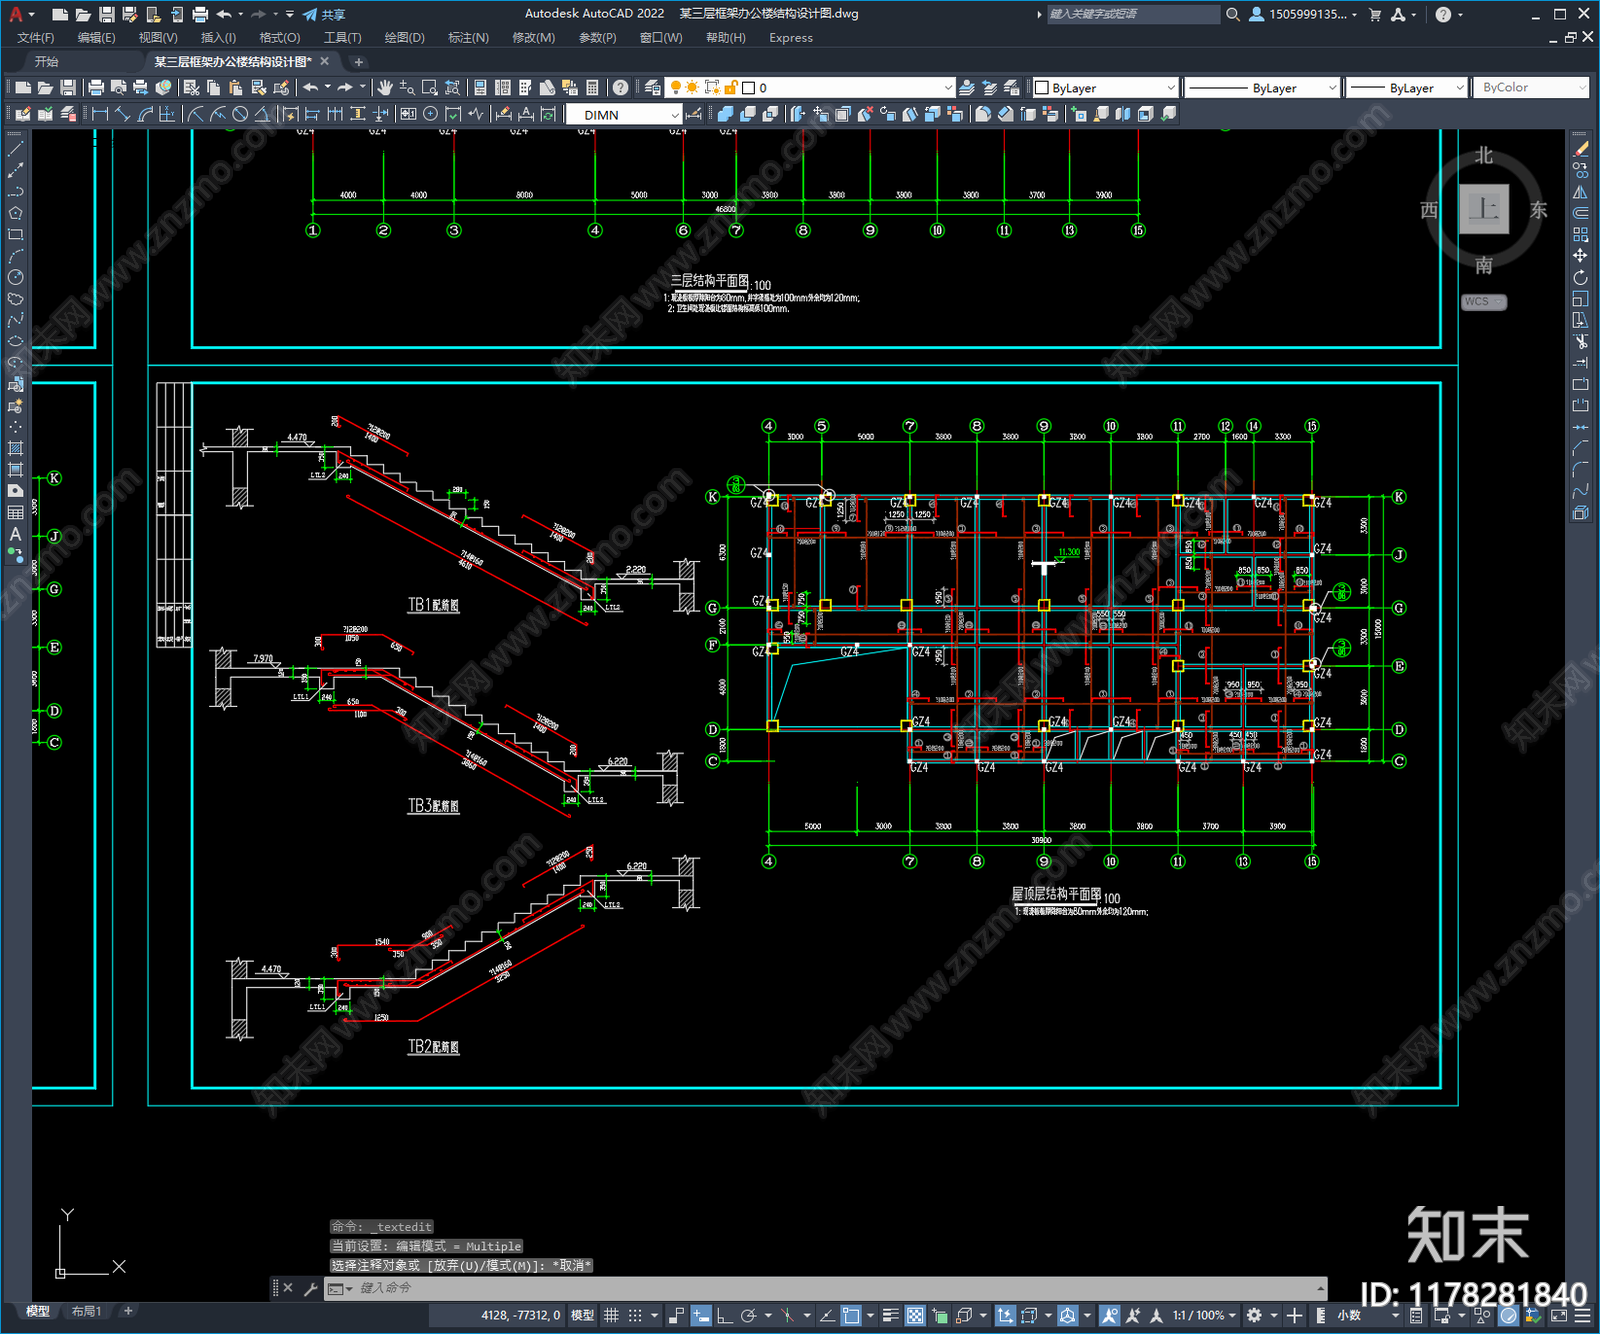Select the Move tool in modify toolbar
This screenshot has height=1334, width=1600.
(x=1580, y=256)
